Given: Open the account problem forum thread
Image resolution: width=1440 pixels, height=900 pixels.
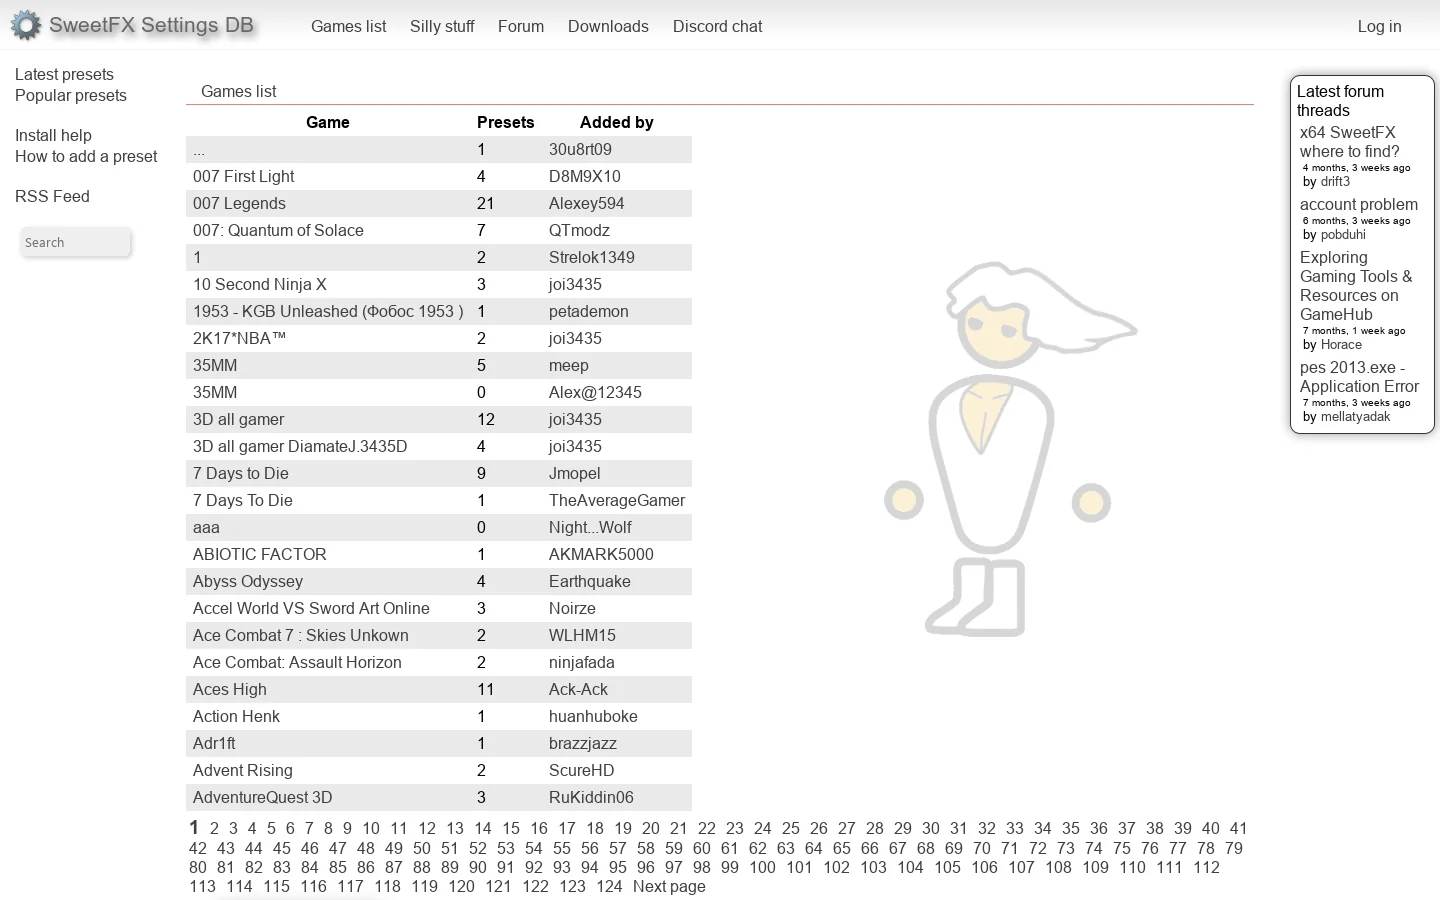Looking at the screenshot, I should tap(1359, 204).
